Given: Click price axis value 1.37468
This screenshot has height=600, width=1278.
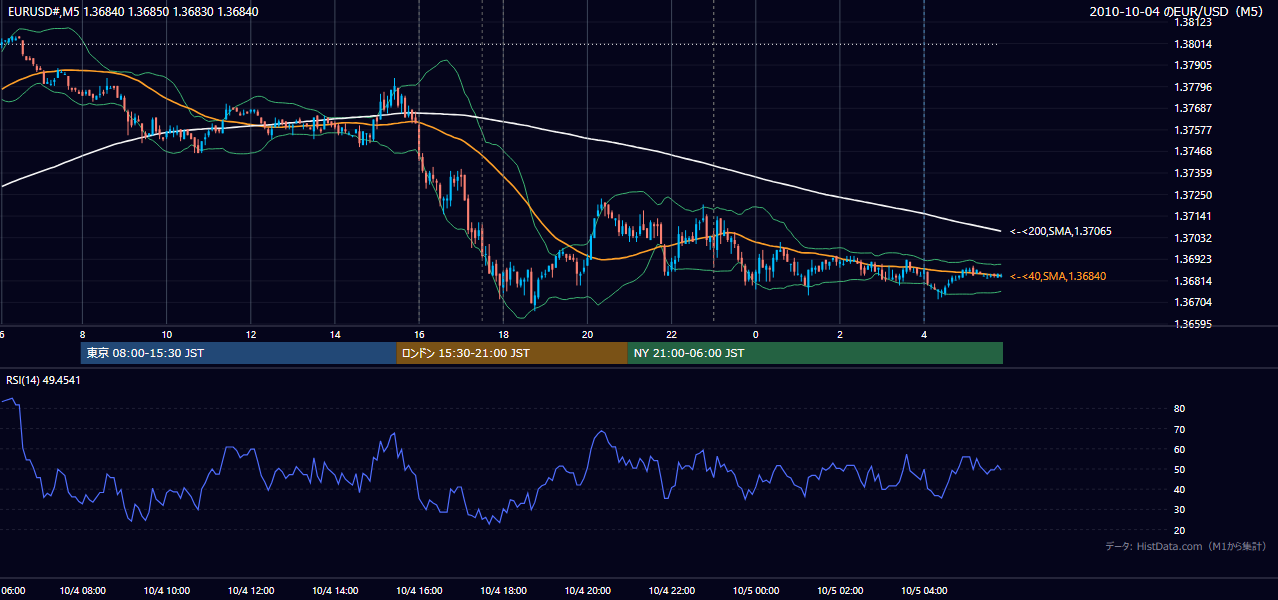Looking at the screenshot, I should coord(1192,151).
